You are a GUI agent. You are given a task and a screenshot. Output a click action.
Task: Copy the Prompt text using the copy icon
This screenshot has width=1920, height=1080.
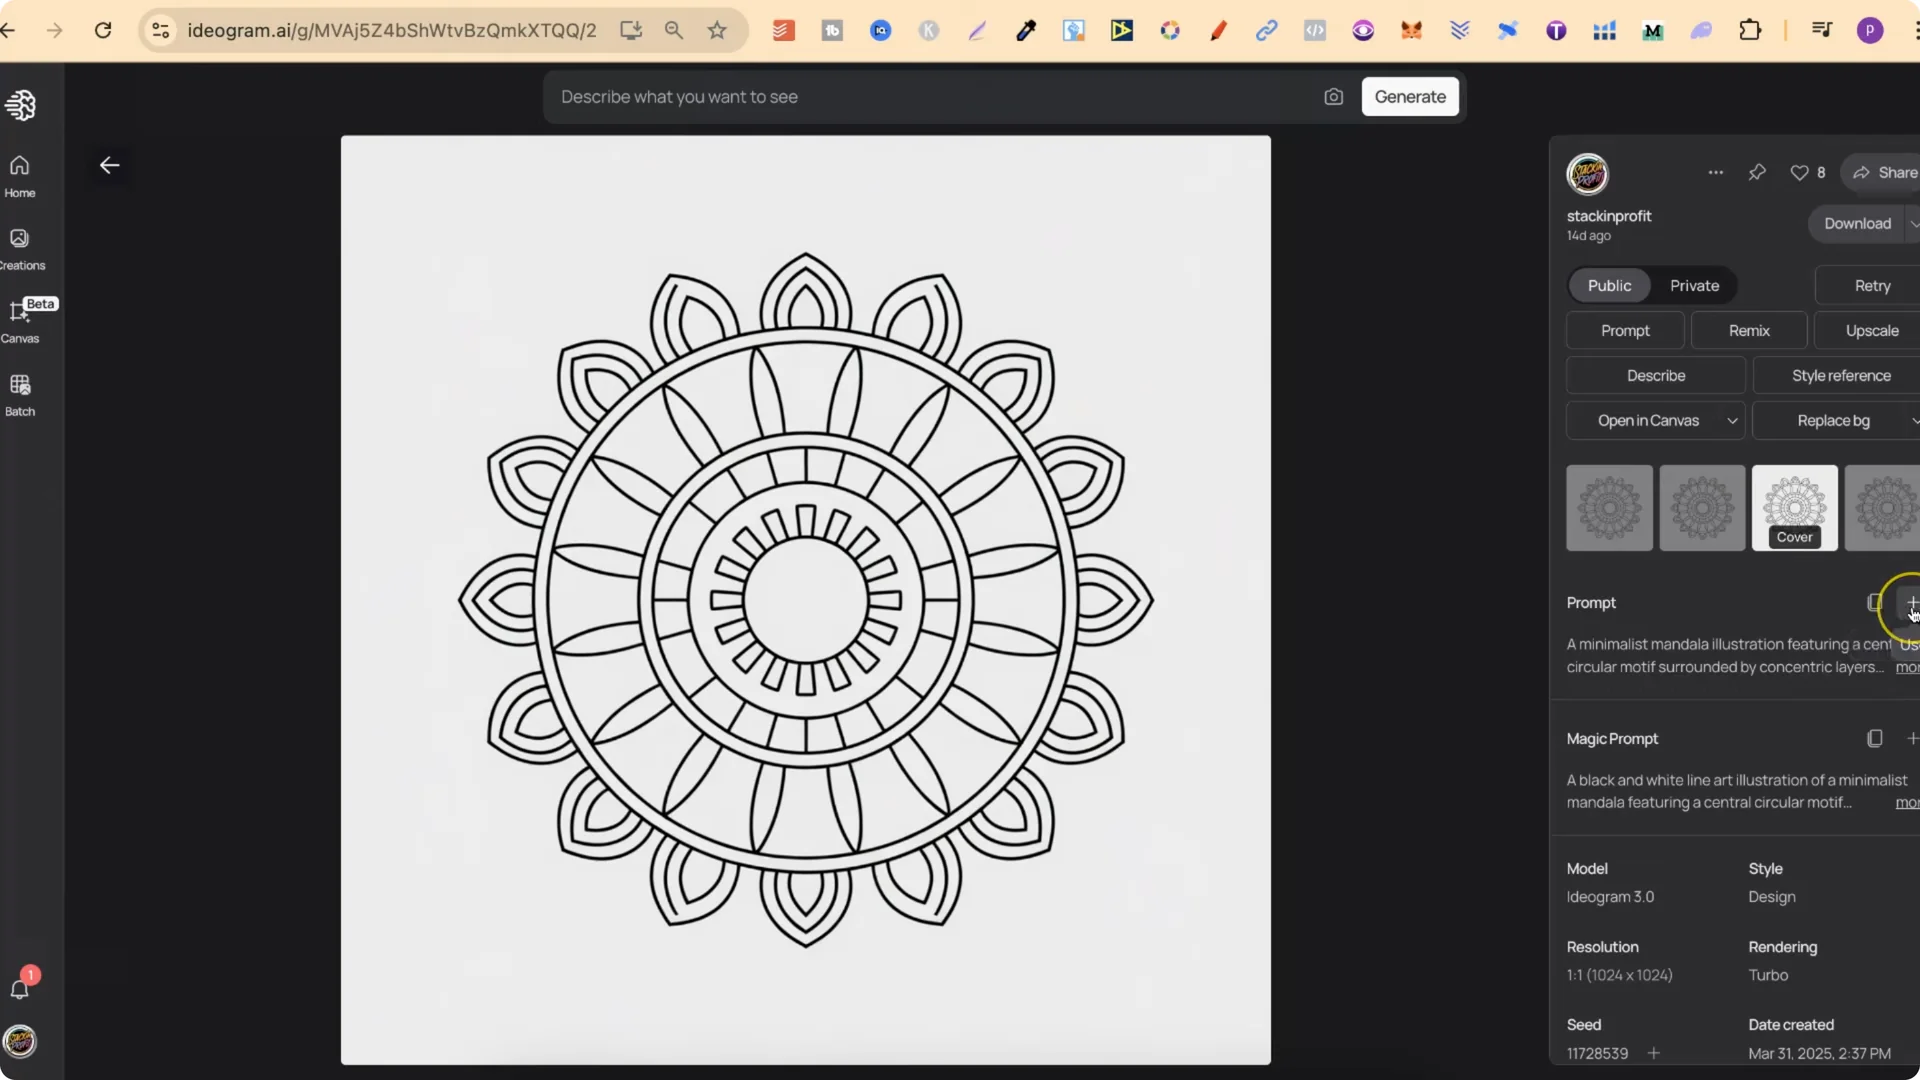coord(1874,602)
